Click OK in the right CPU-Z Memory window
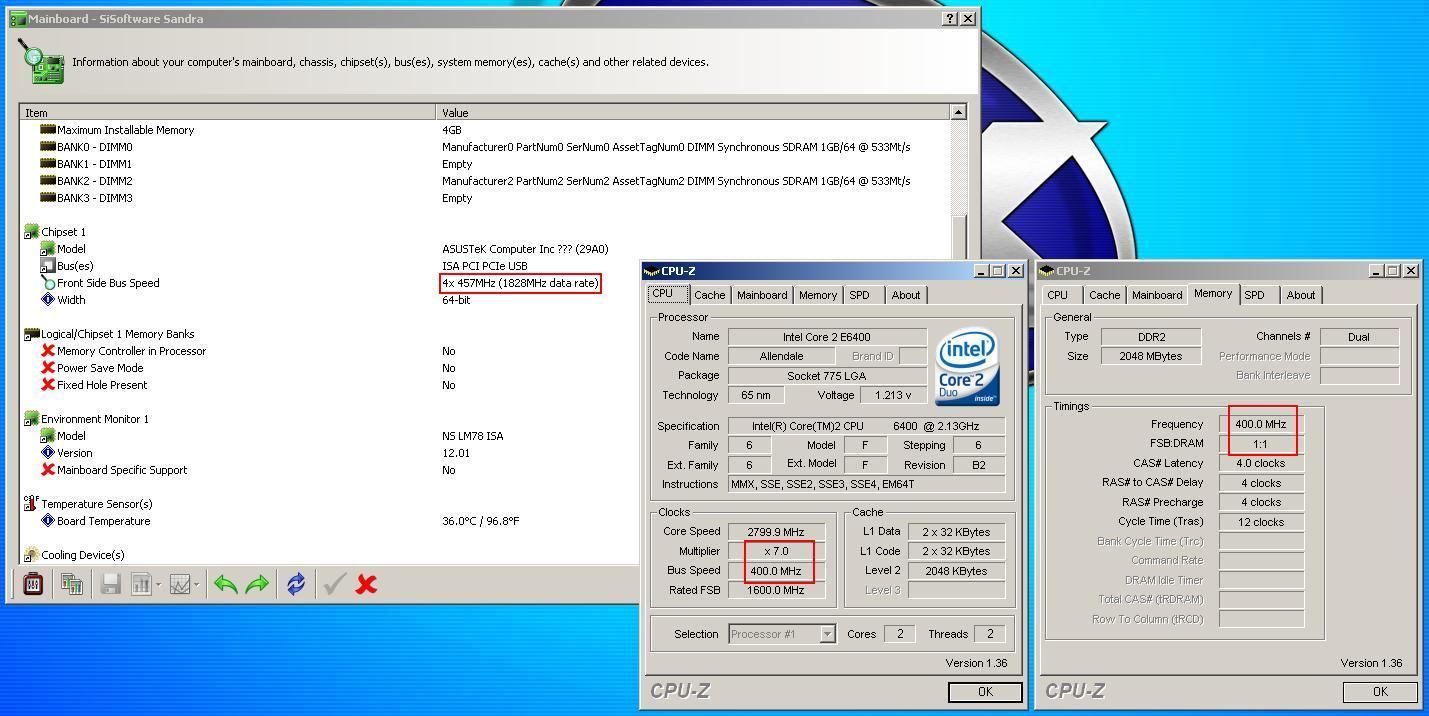The height and width of the screenshot is (716, 1429). click(x=1380, y=692)
